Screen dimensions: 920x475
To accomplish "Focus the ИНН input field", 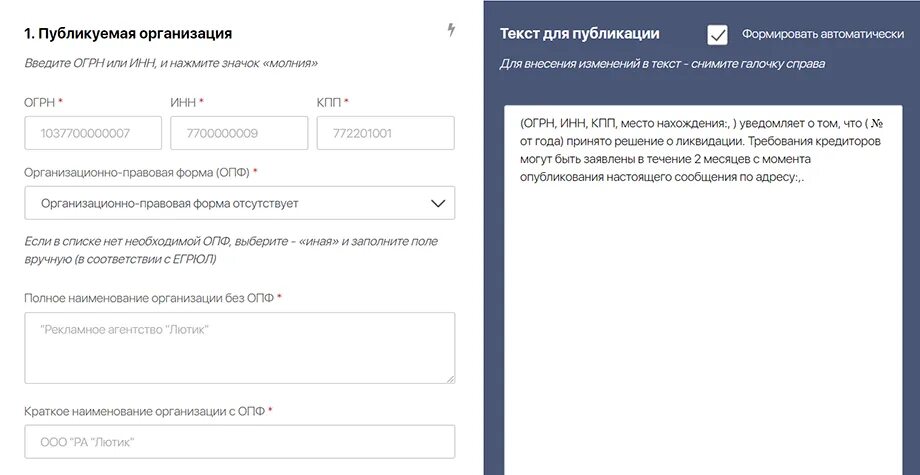I will [x=239, y=133].
